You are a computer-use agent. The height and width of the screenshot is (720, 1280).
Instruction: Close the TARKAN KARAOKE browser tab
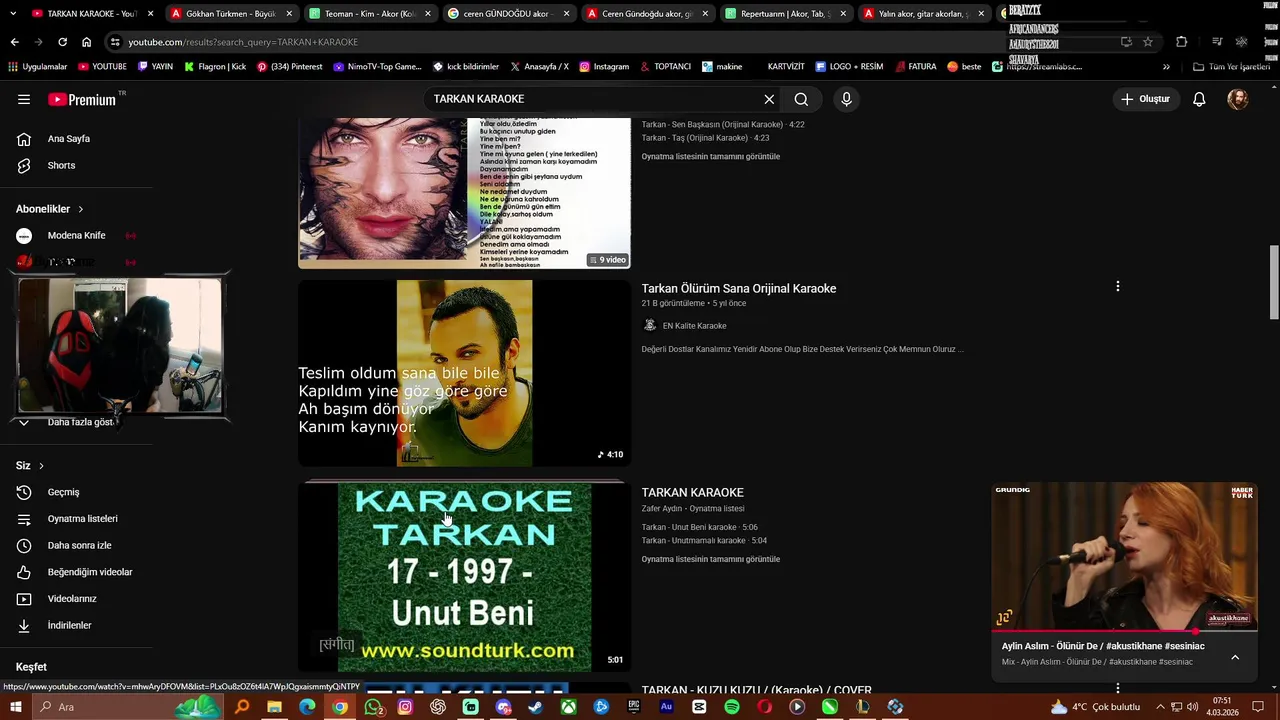[150, 14]
